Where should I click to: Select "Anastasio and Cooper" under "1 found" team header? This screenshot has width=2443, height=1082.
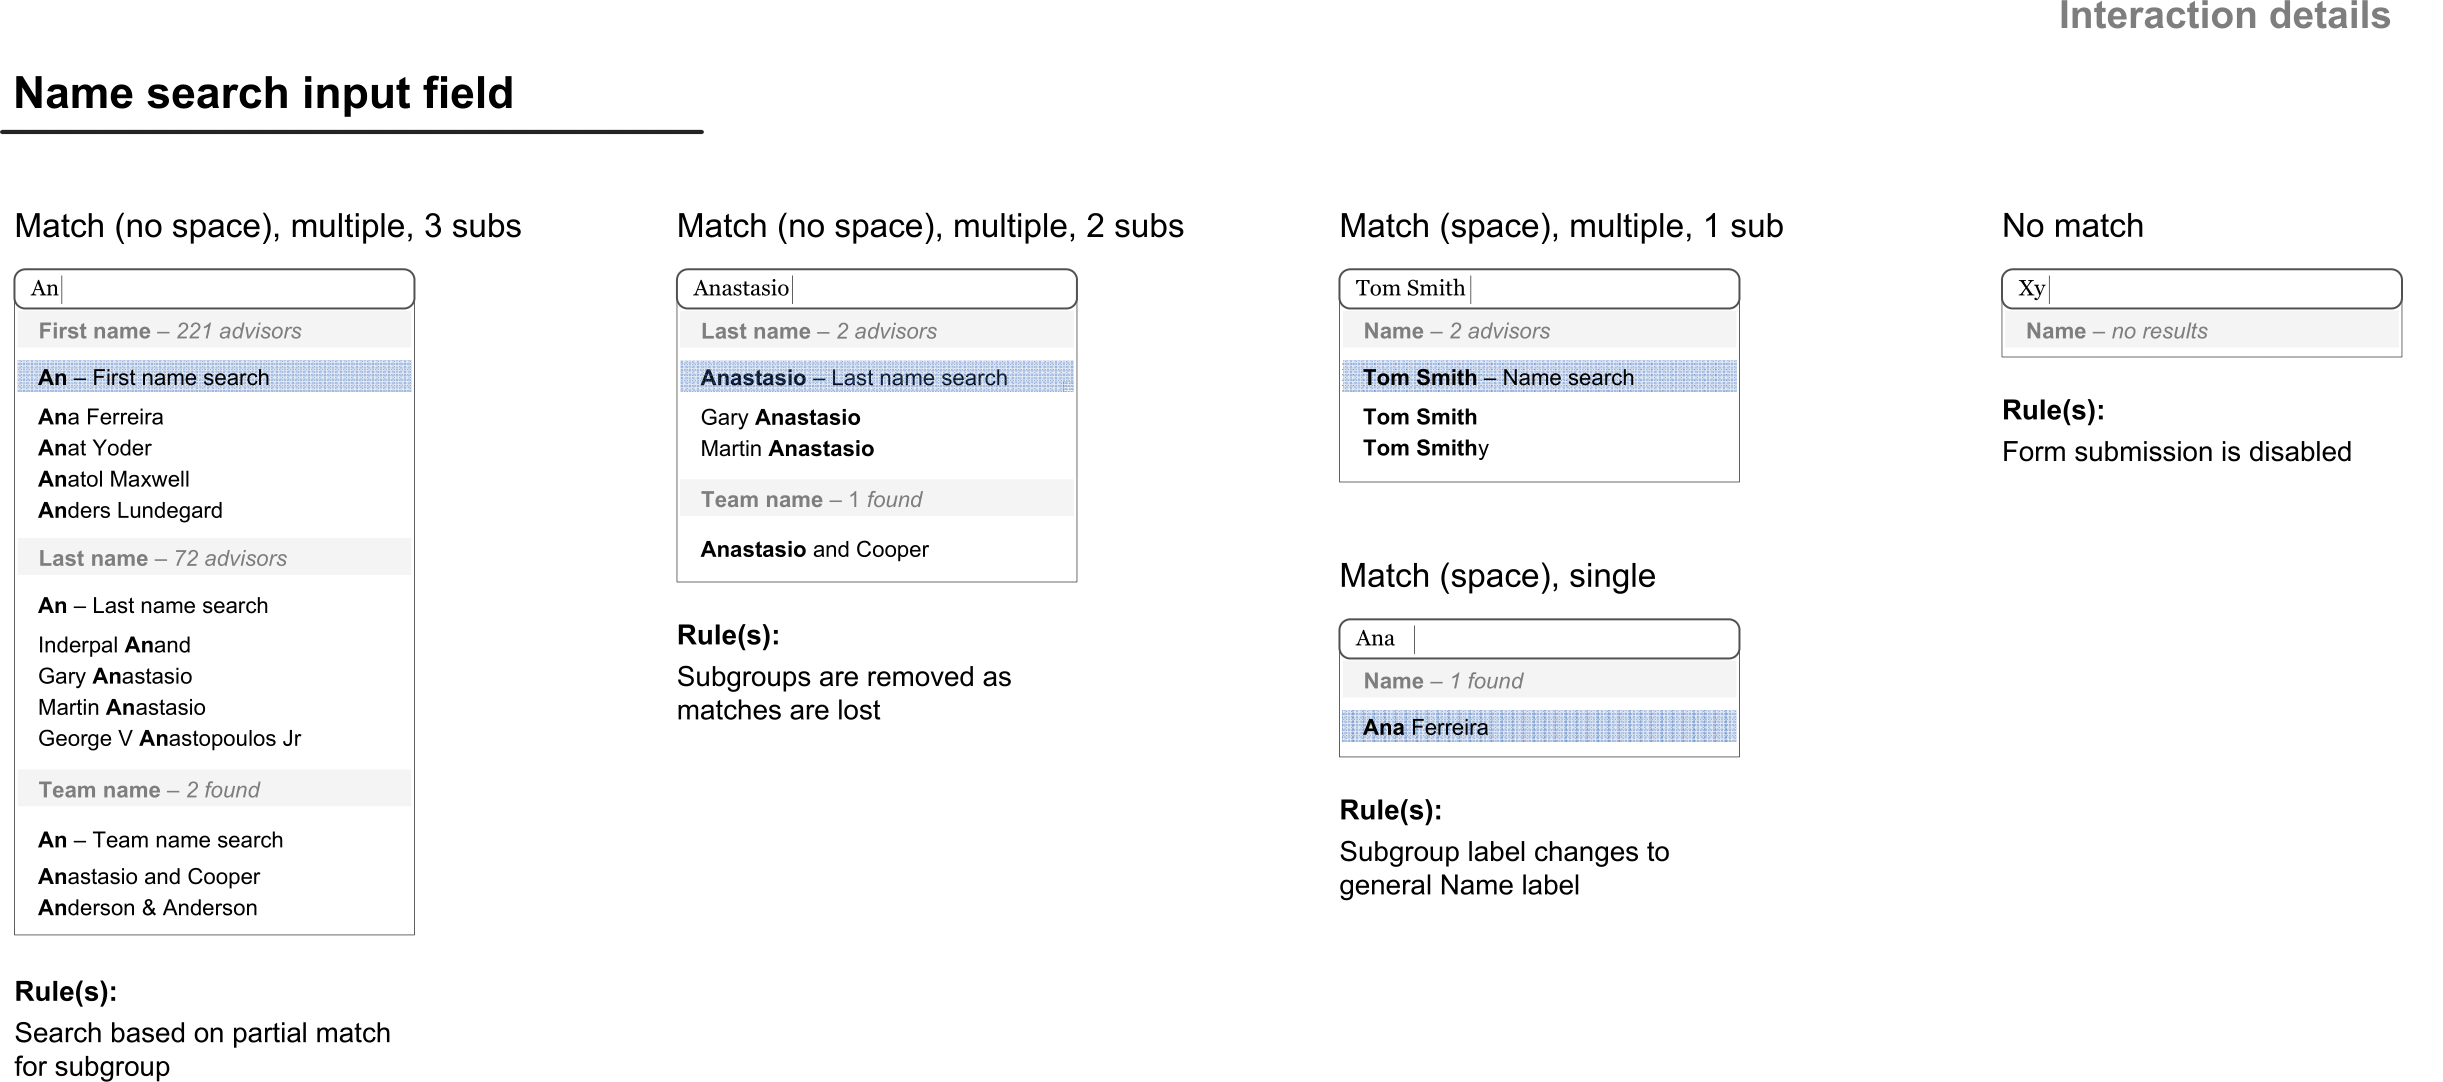[814, 549]
